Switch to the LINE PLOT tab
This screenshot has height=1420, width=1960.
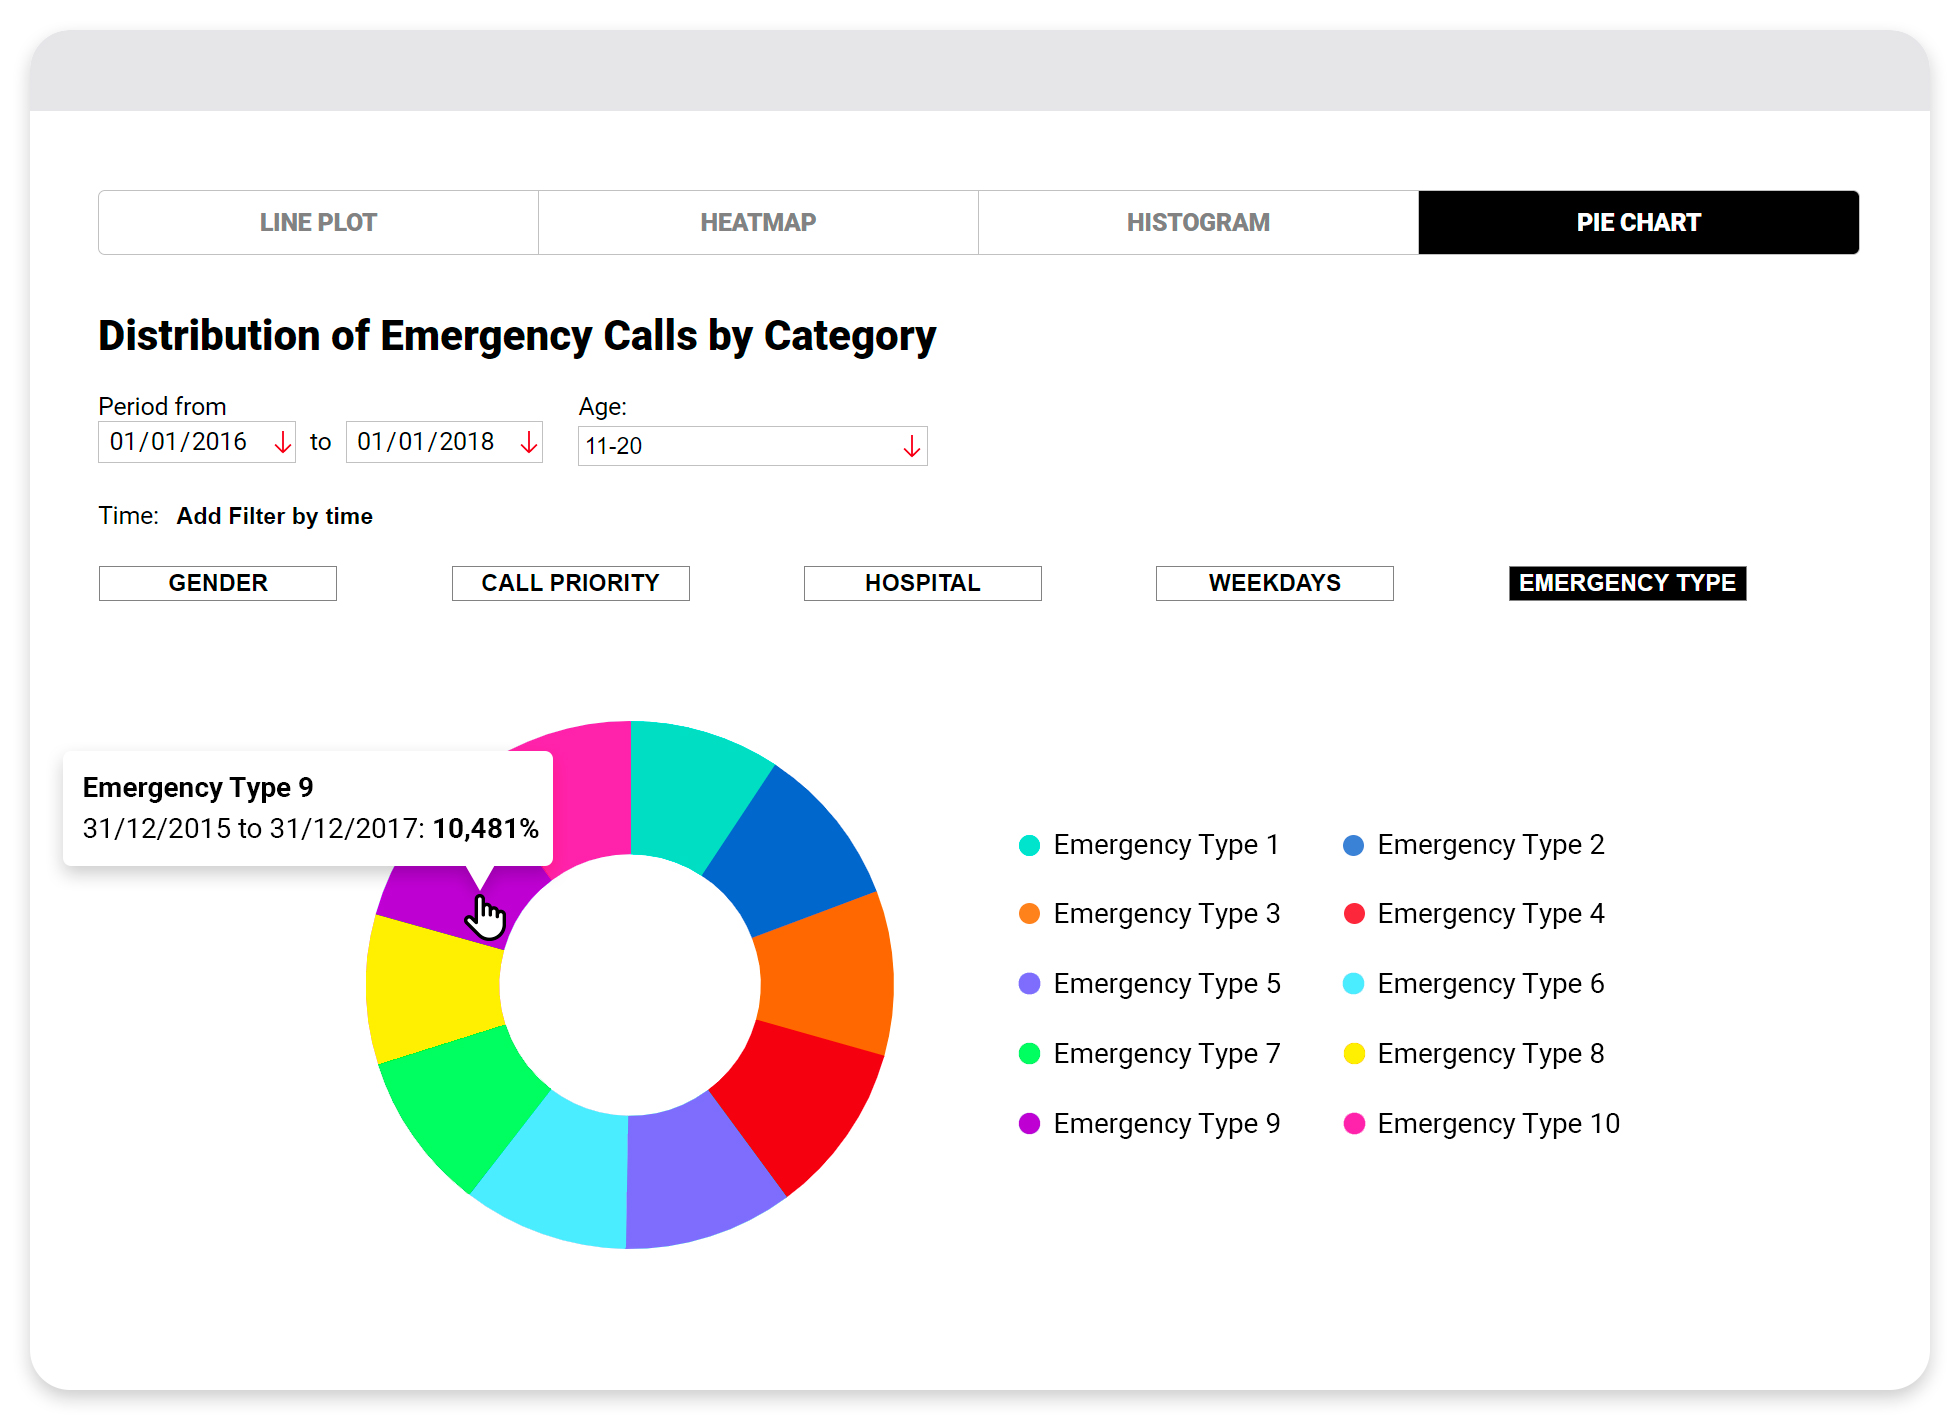(318, 222)
